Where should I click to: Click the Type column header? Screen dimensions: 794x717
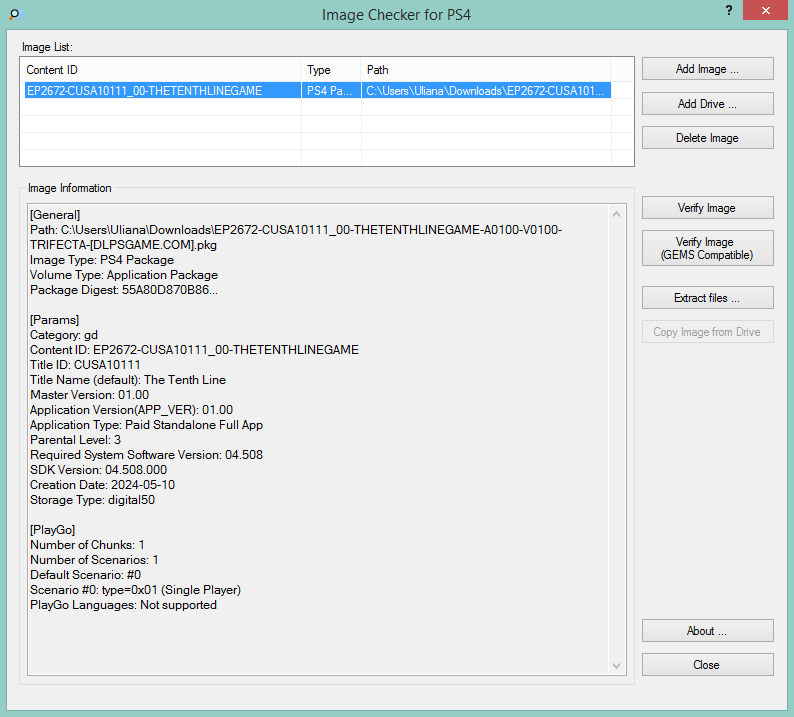331,70
